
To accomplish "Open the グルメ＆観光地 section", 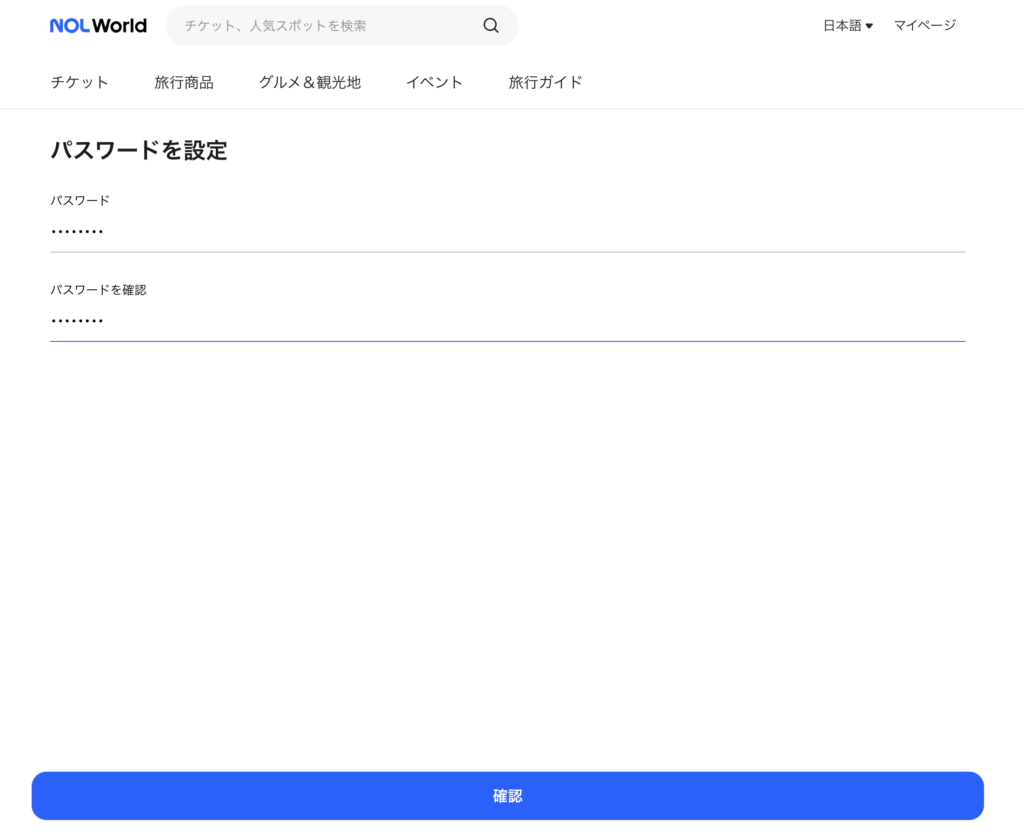I will coord(309,83).
